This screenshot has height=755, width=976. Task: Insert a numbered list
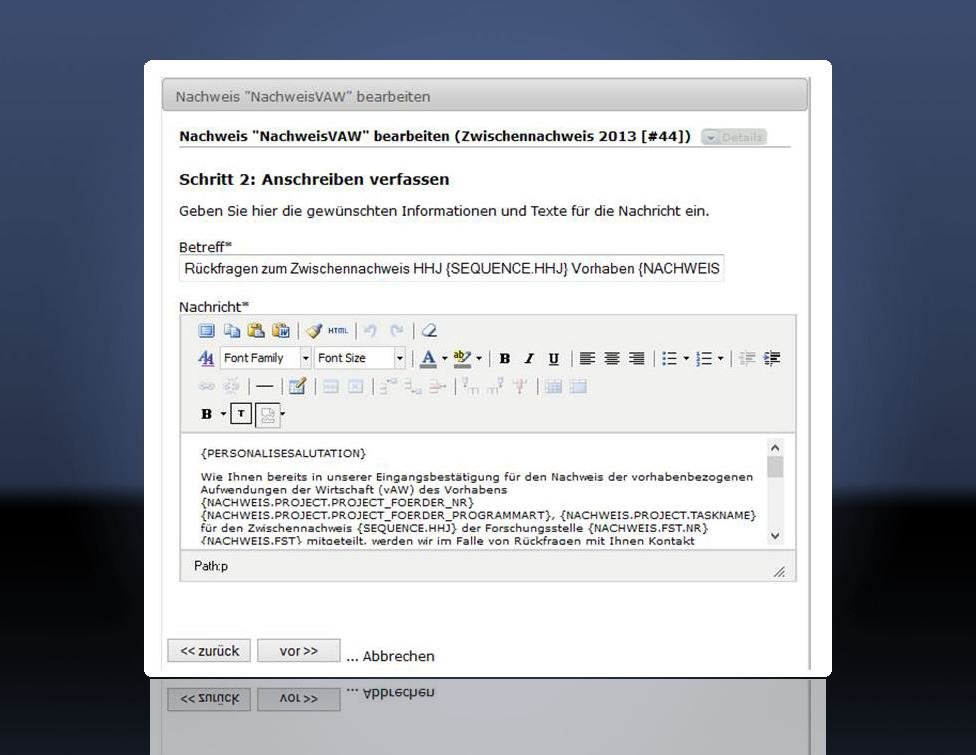click(x=703, y=359)
